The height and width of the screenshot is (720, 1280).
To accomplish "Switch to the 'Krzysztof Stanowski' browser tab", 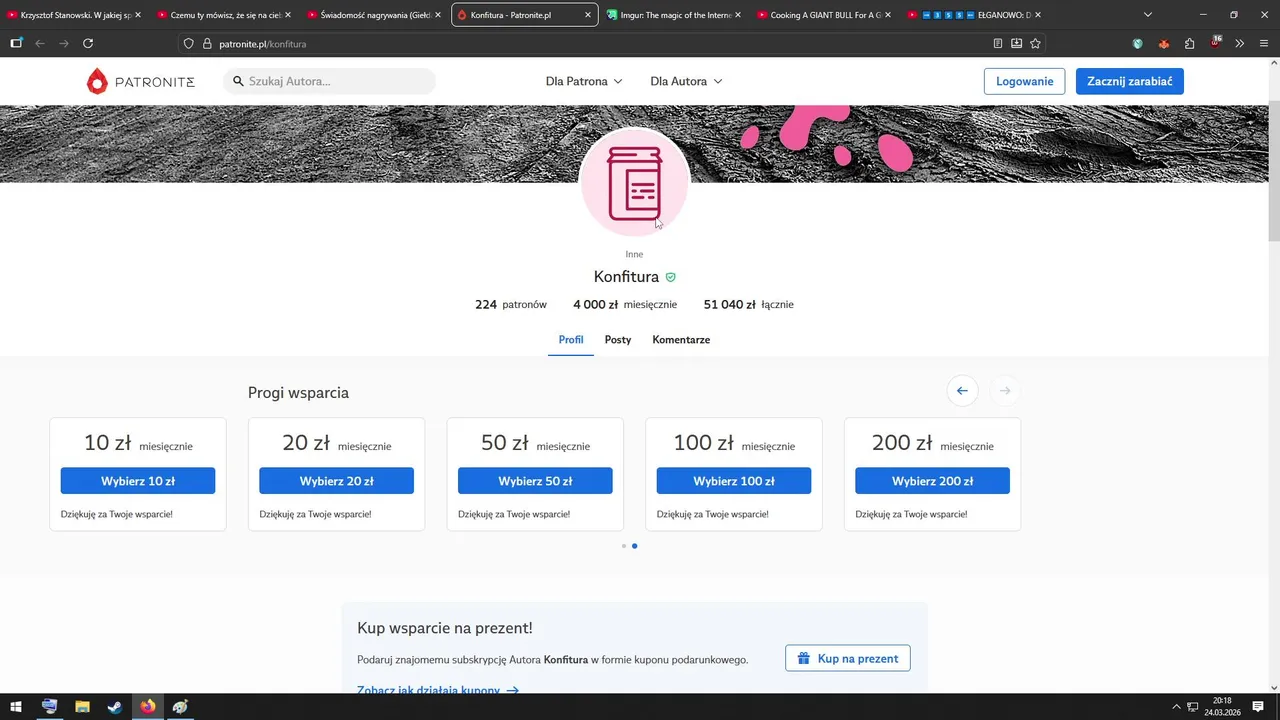I will (x=73, y=15).
